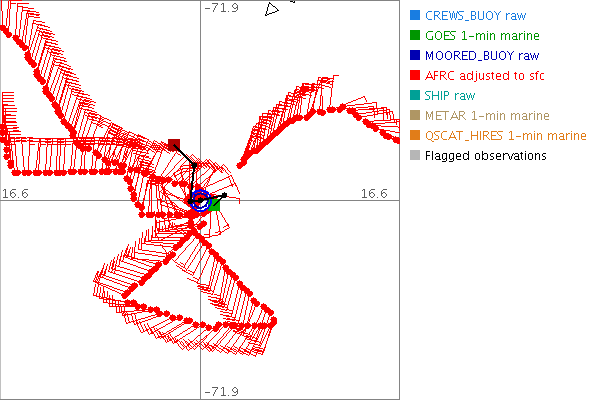The image size is (600, 400).
Task: Select the "QSCAT_HIRES 1-min marine" legend label
Action: click(505, 136)
